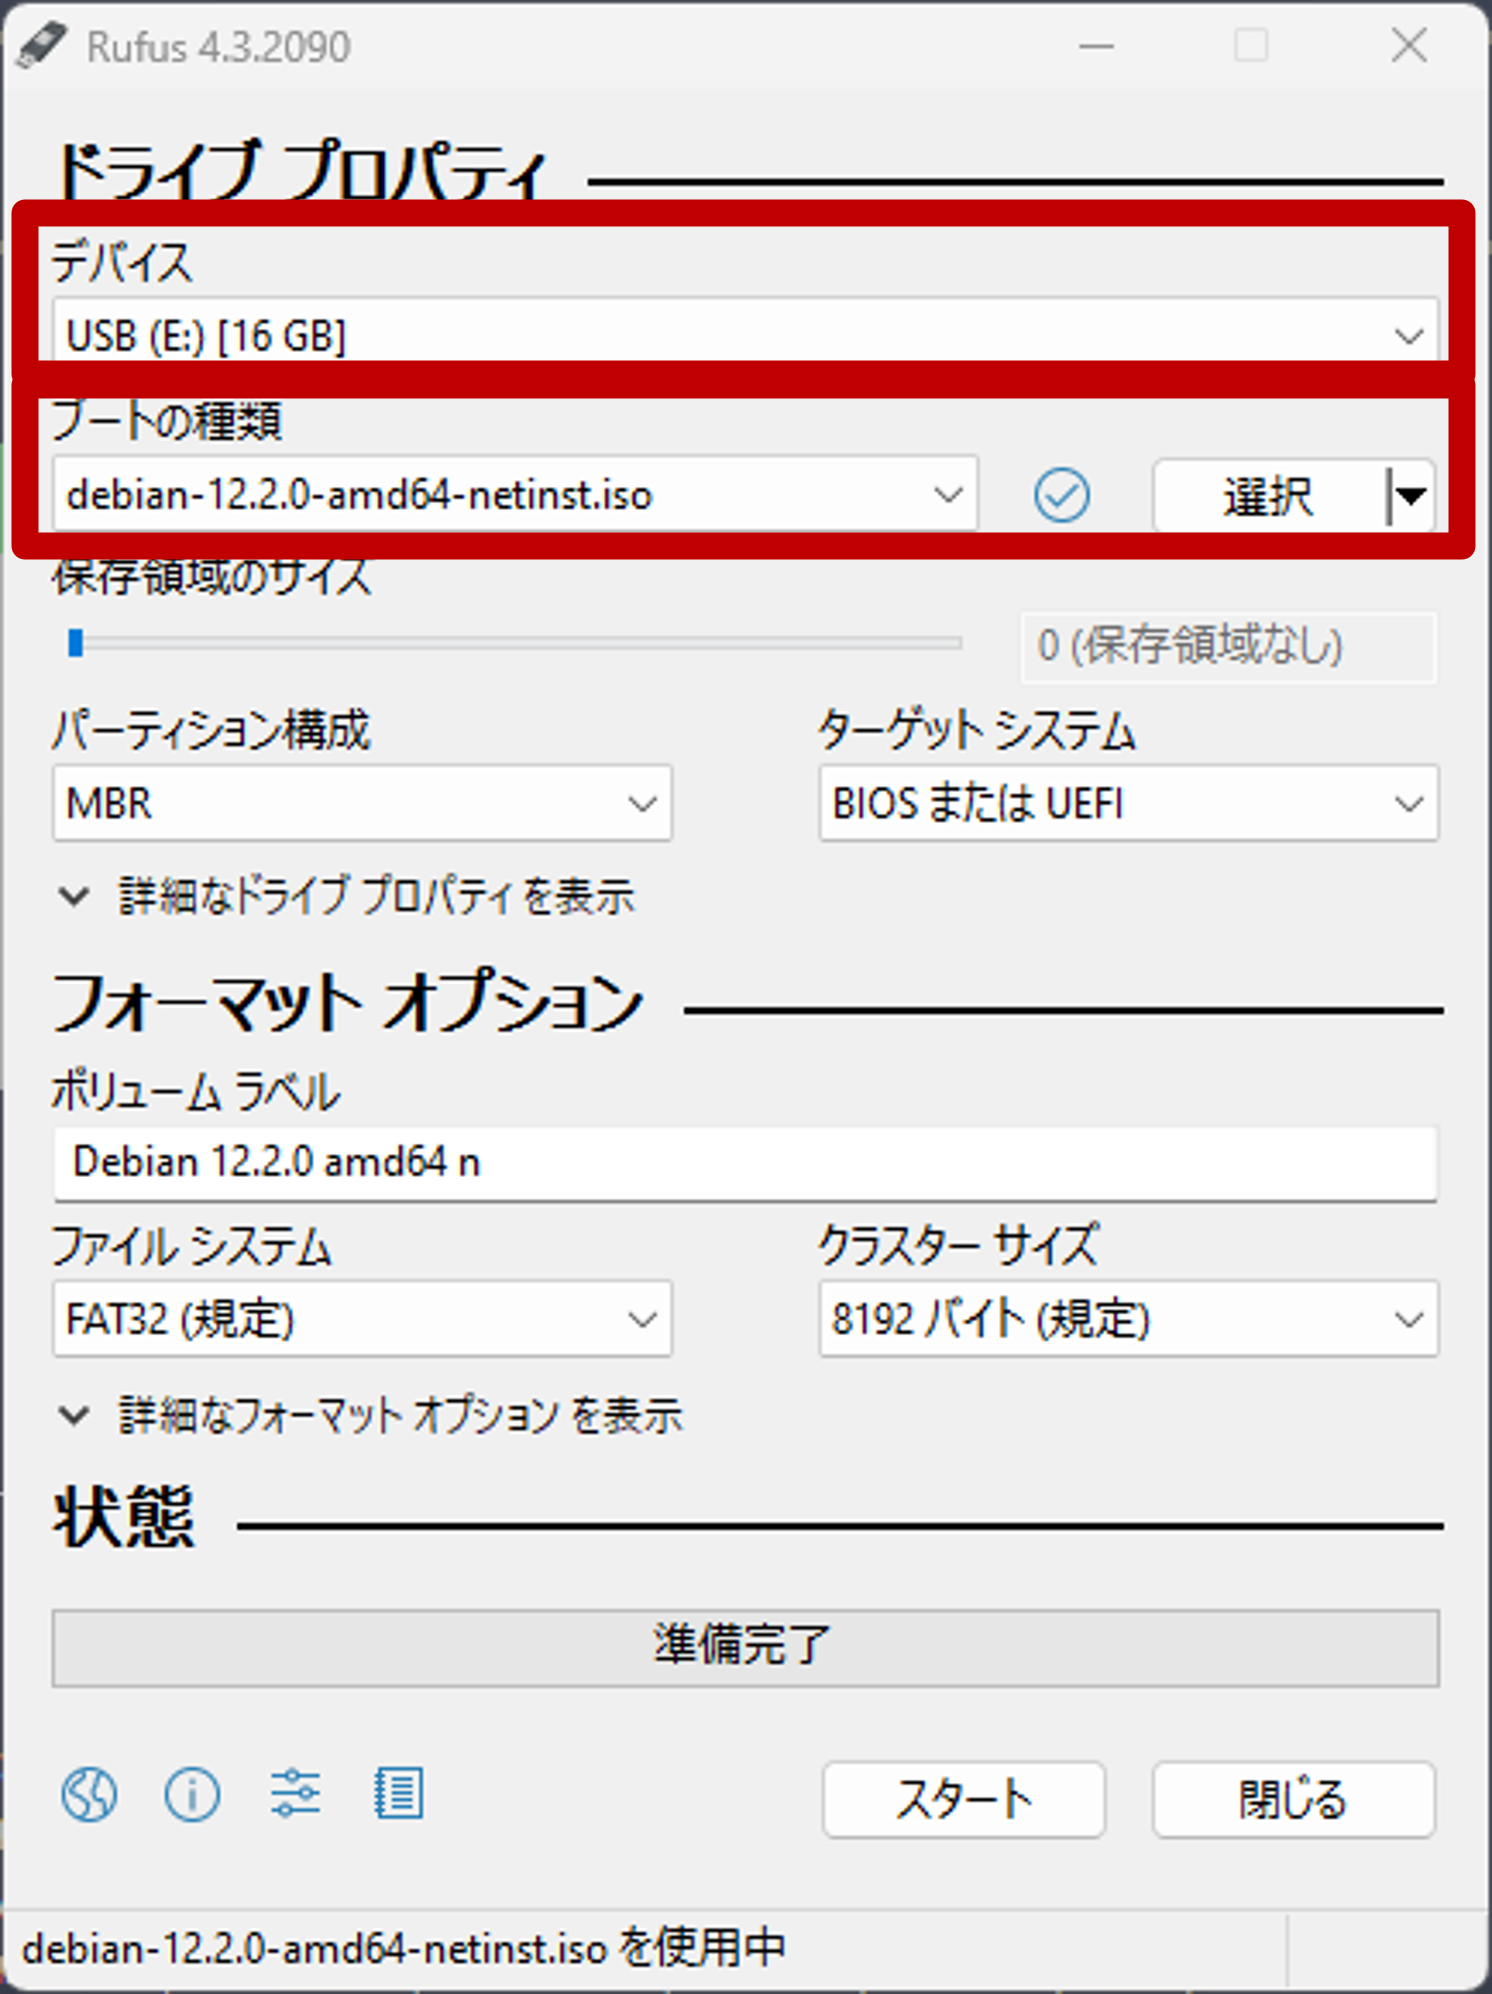The width and height of the screenshot is (1492, 1994).
Task: Click status bar text debian-12.2.0-amd64-netinst.iso を使用中
Action: pyautogui.click(x=403, y=1948)
